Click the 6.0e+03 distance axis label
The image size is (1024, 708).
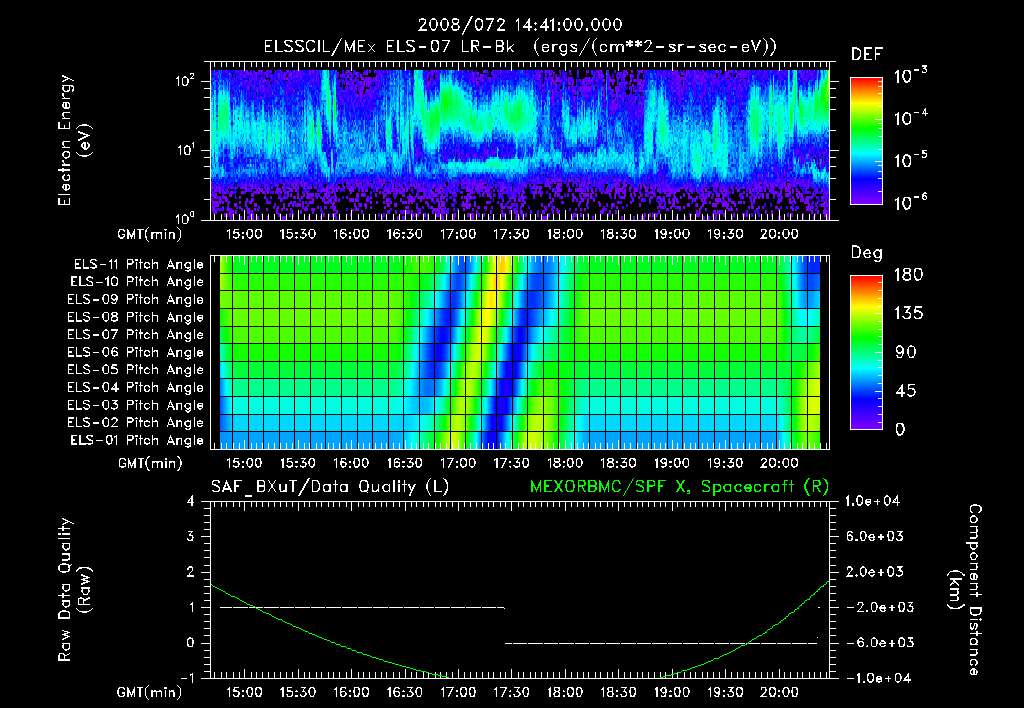pyautogui.click(x=874, y=536)
